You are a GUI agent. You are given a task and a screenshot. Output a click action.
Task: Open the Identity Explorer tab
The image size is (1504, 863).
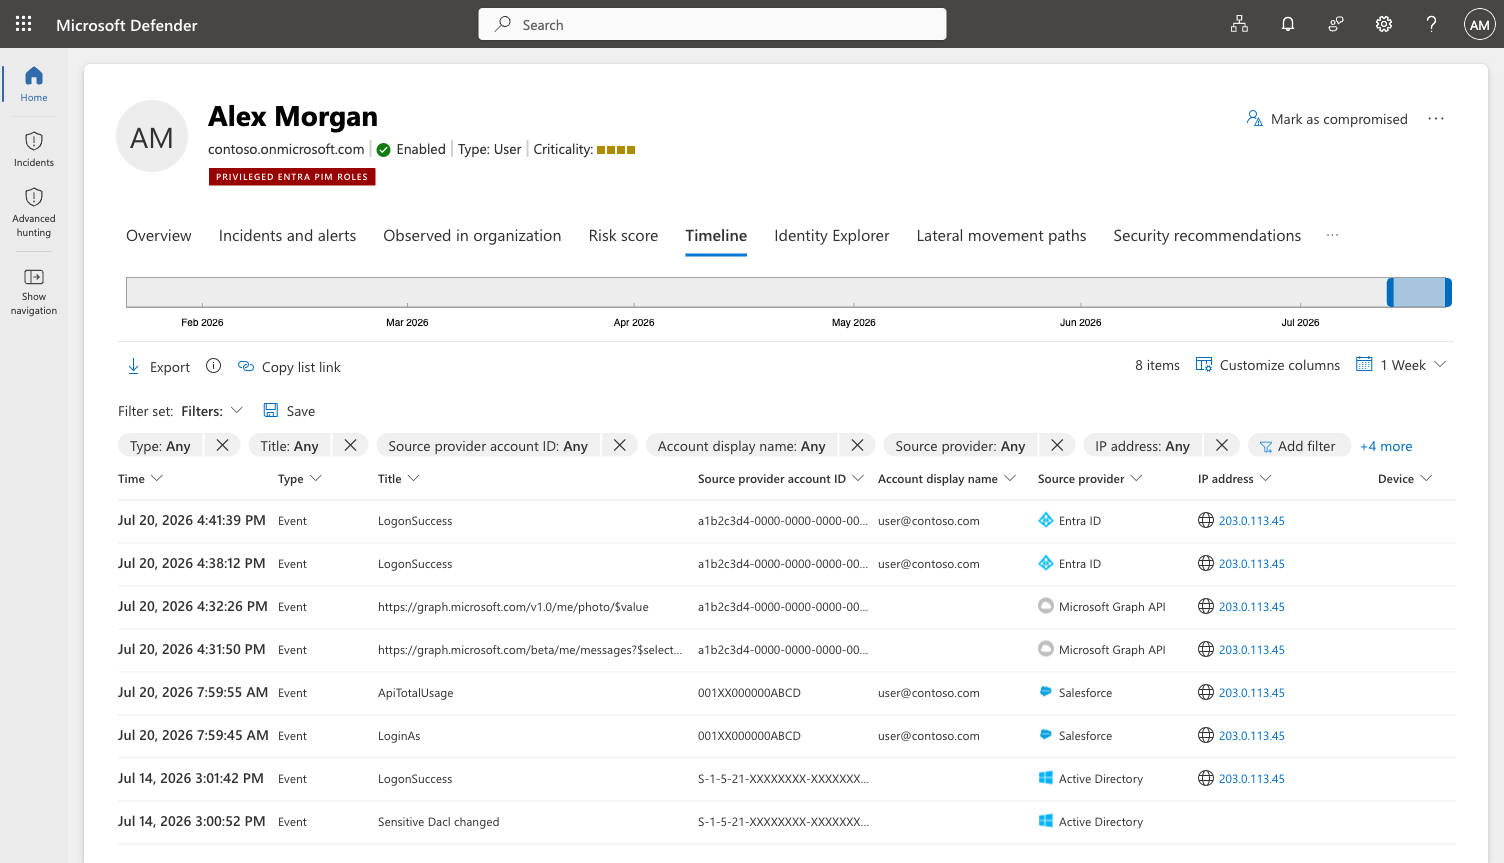click(832, 236)
